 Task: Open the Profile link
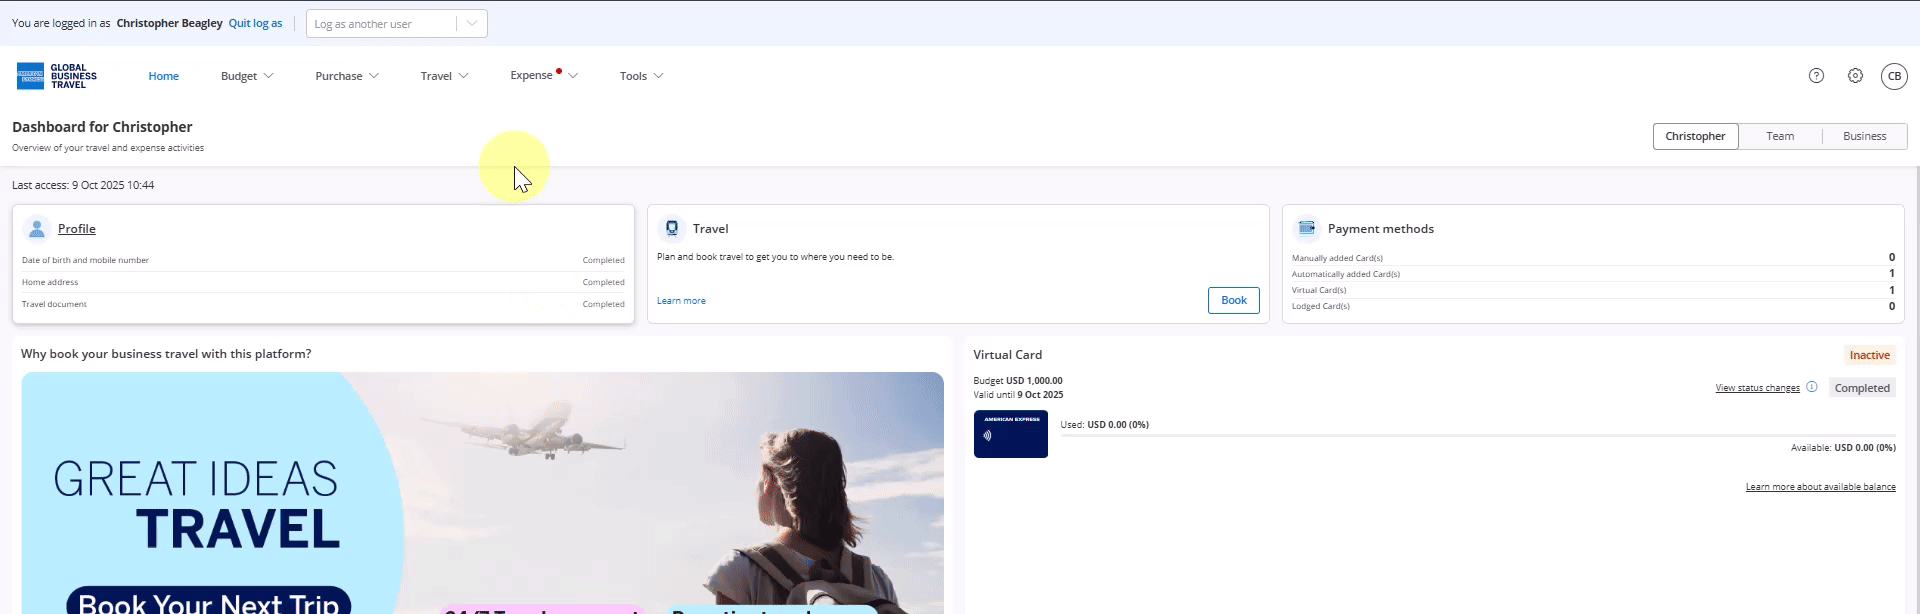coord(77,229)
